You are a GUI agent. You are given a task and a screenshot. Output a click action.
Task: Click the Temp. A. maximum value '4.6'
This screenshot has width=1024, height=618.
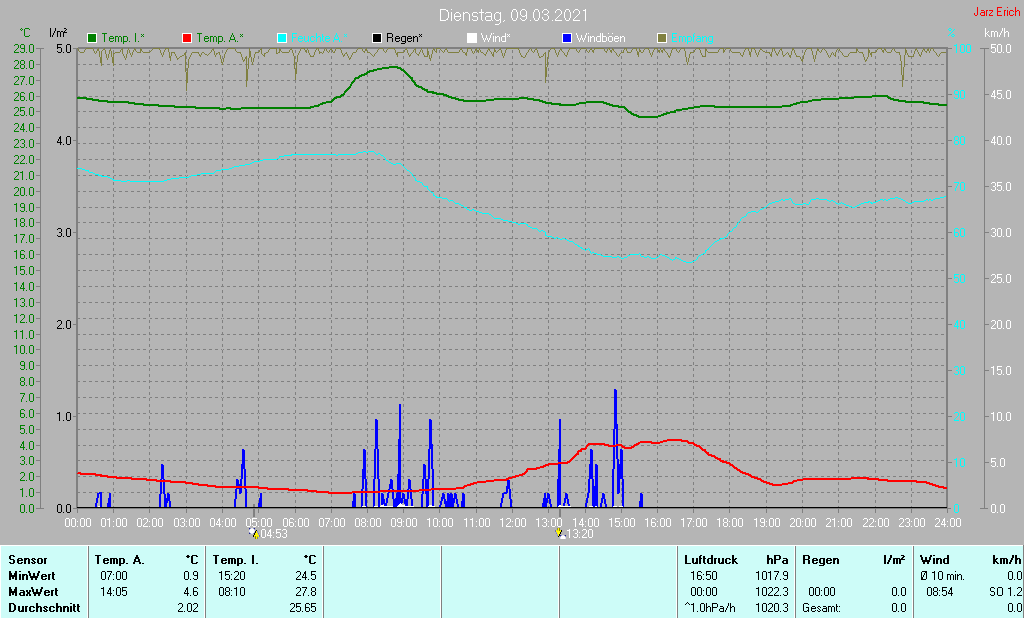tap(191, 592)
